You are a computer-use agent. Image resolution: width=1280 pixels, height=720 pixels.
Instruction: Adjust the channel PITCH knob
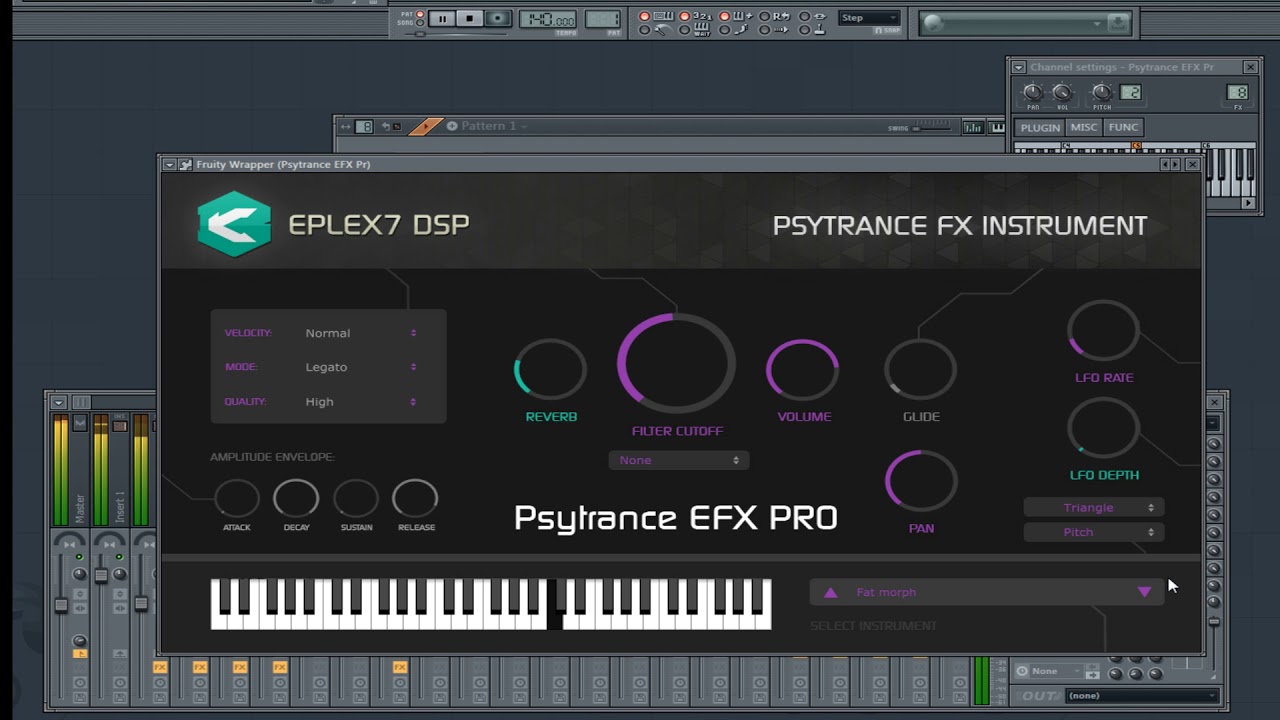click(1101, 93)
